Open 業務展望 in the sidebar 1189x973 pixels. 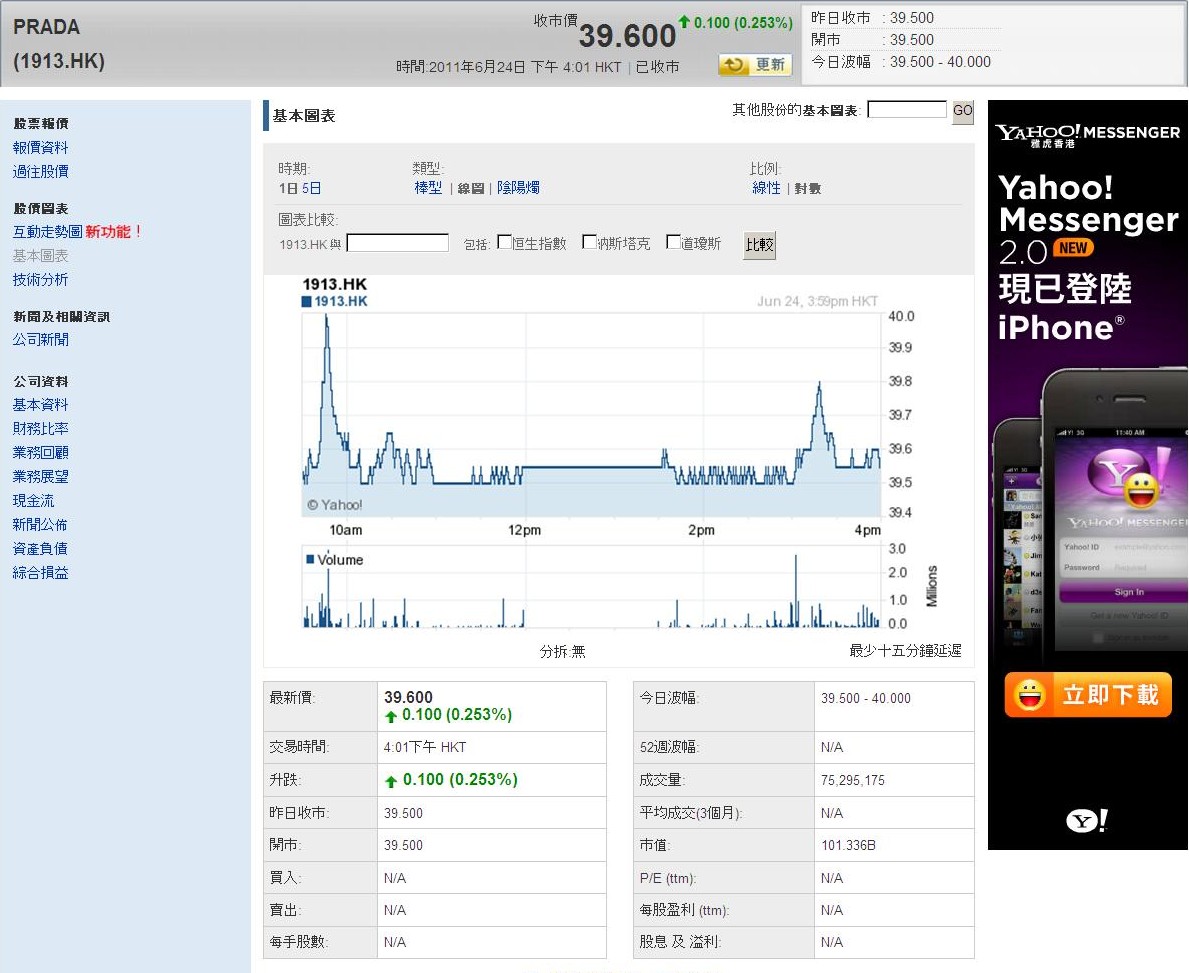point(40,477)
